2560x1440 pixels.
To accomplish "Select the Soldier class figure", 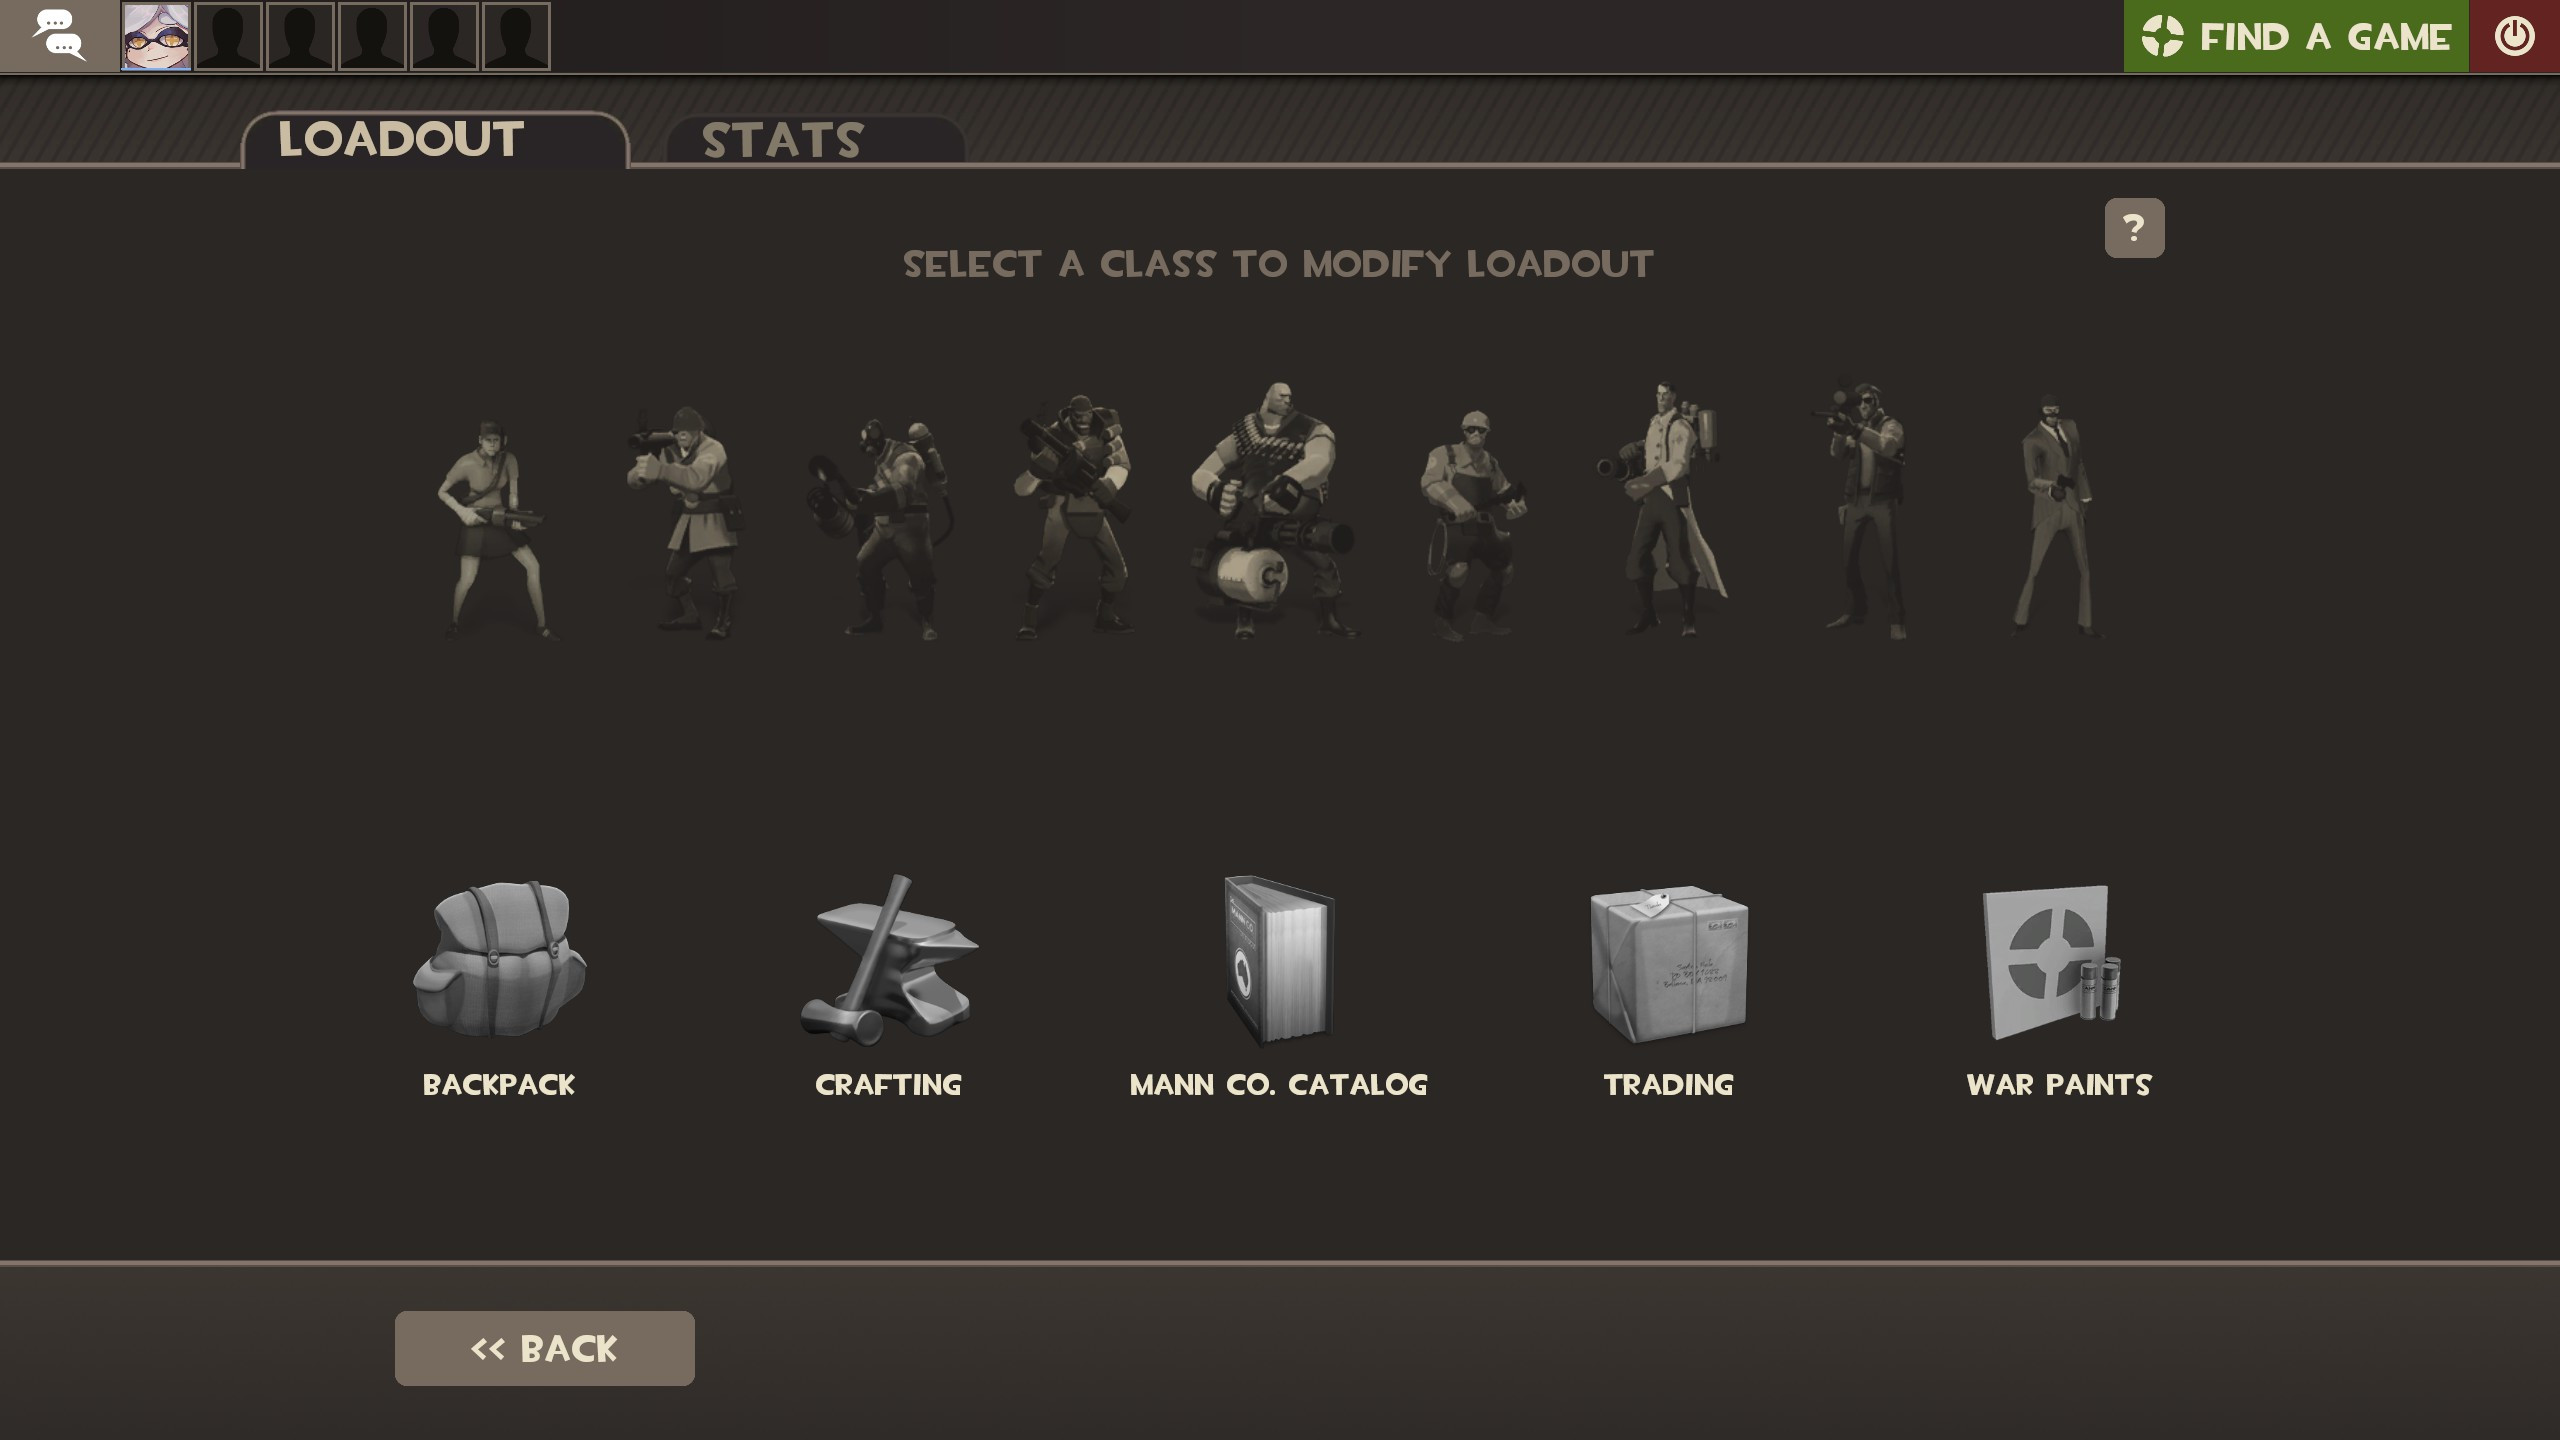I will [x=686, y=521].
